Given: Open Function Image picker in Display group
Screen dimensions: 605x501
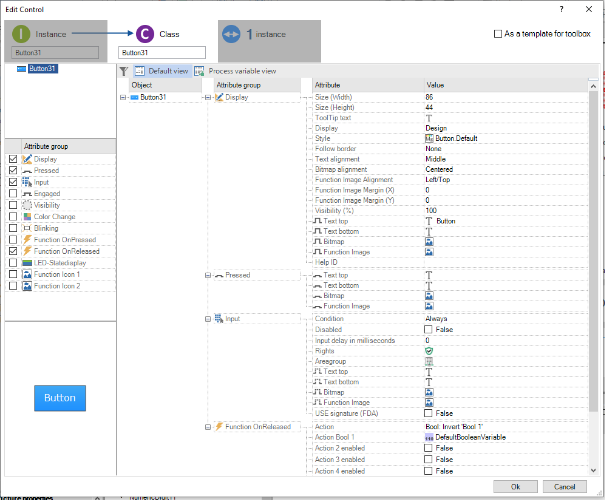Looking at the screenshot, I should point(429,252).
